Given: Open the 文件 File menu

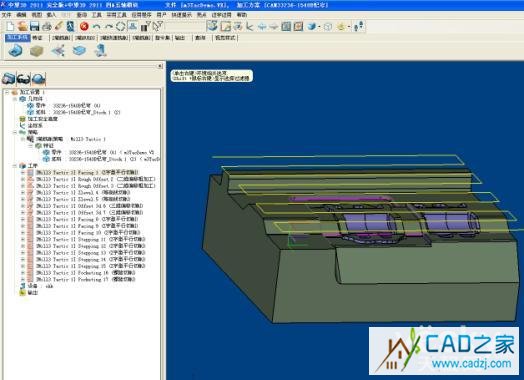Looking at the screenshot, I should coord(6,15).
